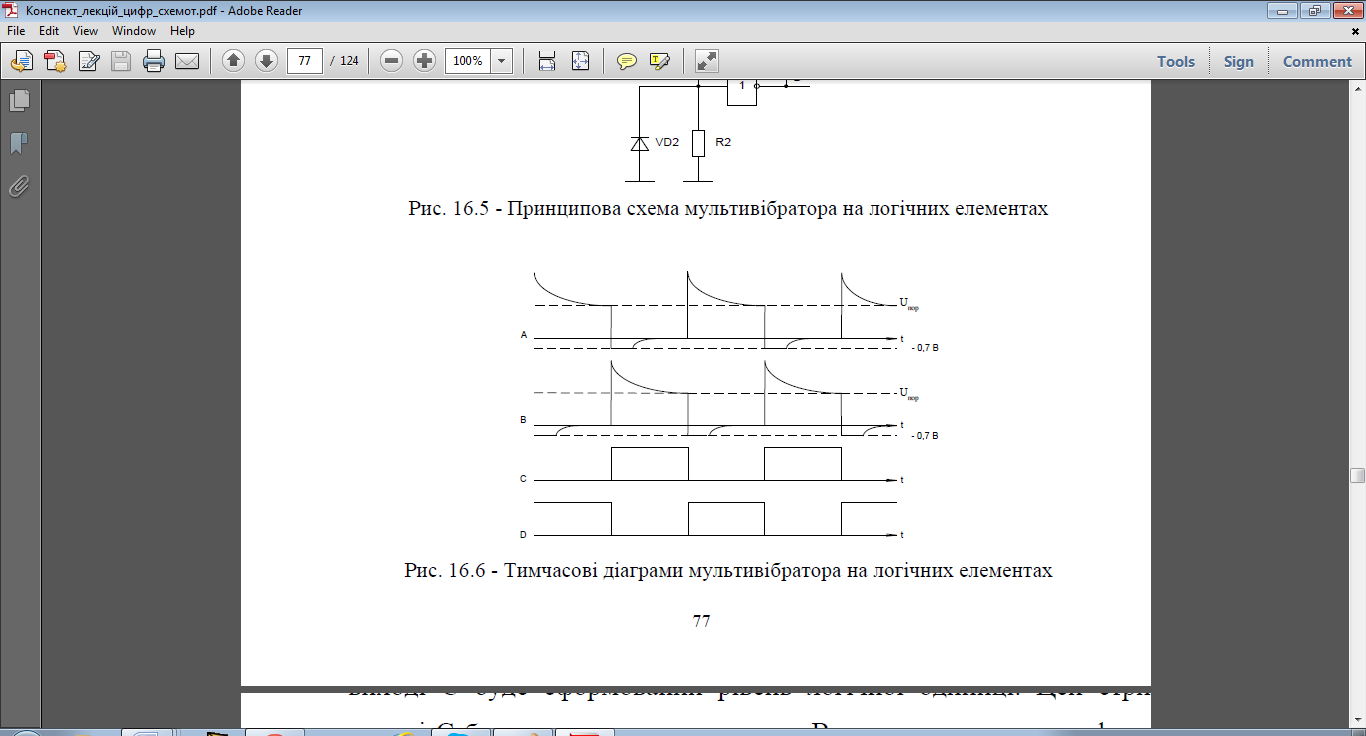Zoom in with the plus button
1366x736 pixels.
tap(425, 61)
